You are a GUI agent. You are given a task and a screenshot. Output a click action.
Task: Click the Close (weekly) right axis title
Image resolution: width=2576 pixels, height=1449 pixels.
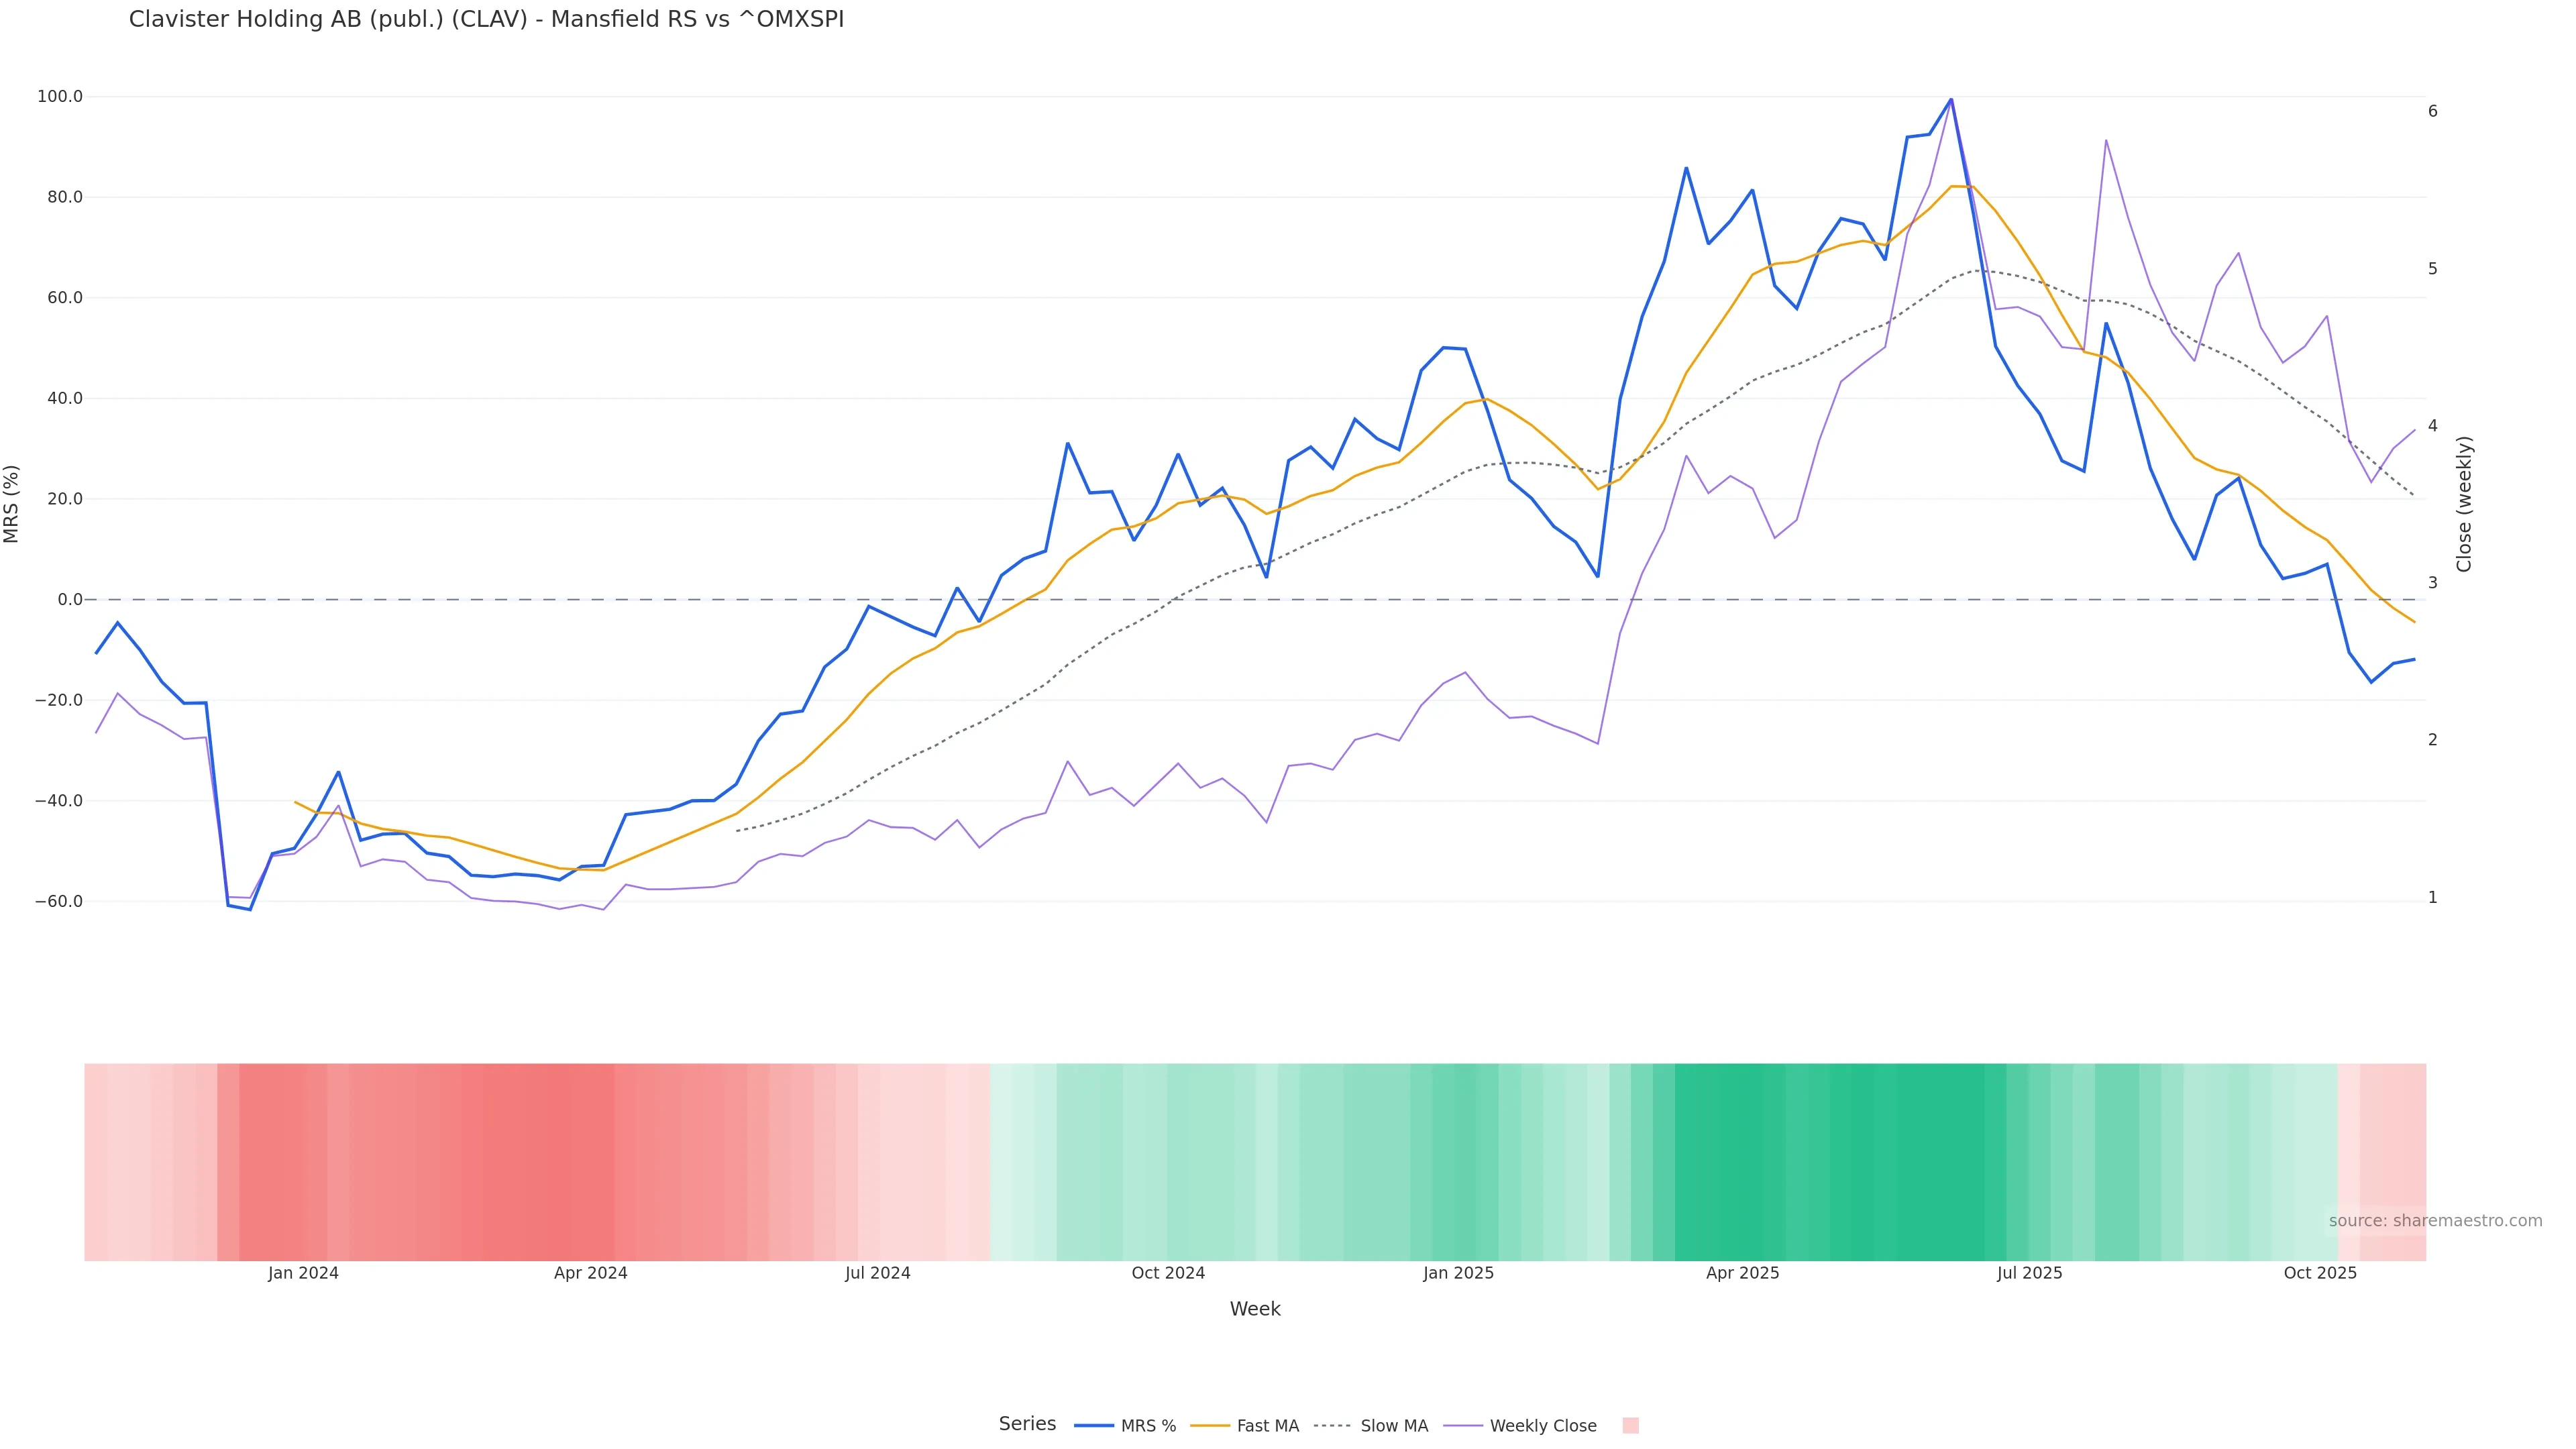2464,504
